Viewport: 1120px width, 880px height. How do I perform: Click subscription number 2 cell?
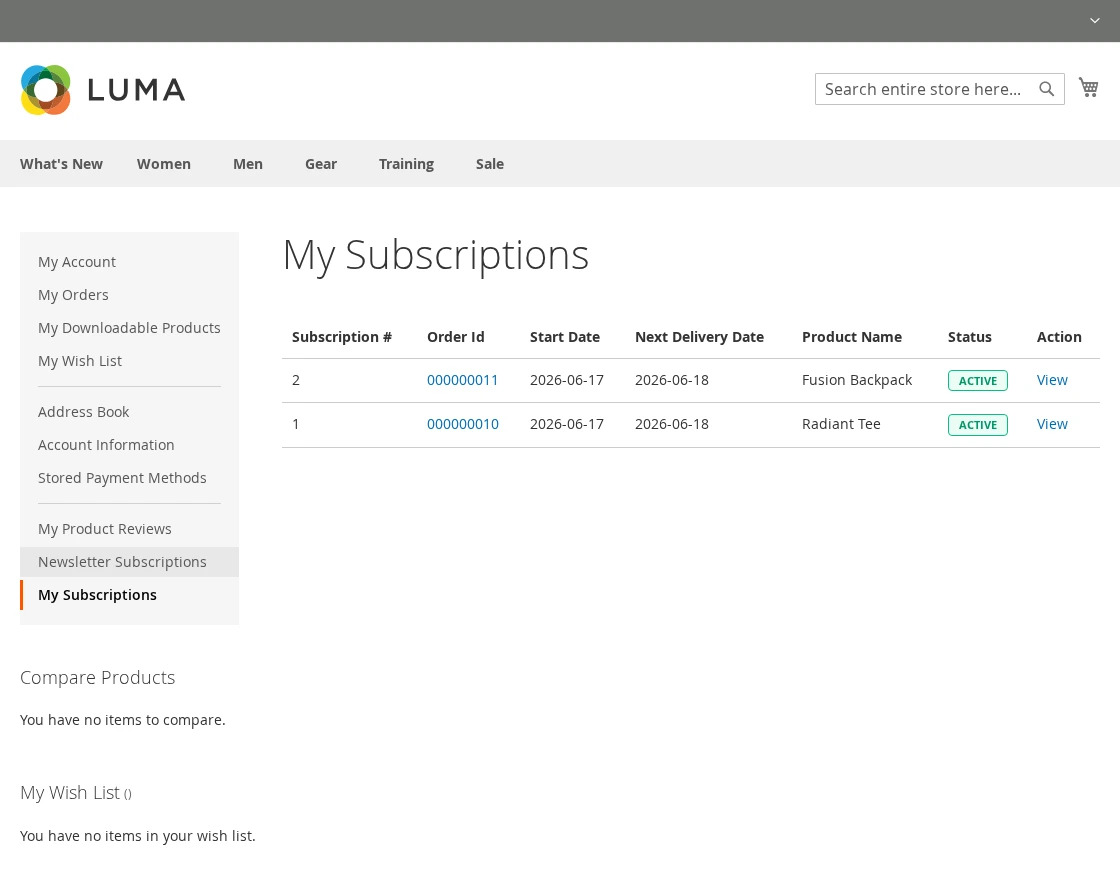296,380
